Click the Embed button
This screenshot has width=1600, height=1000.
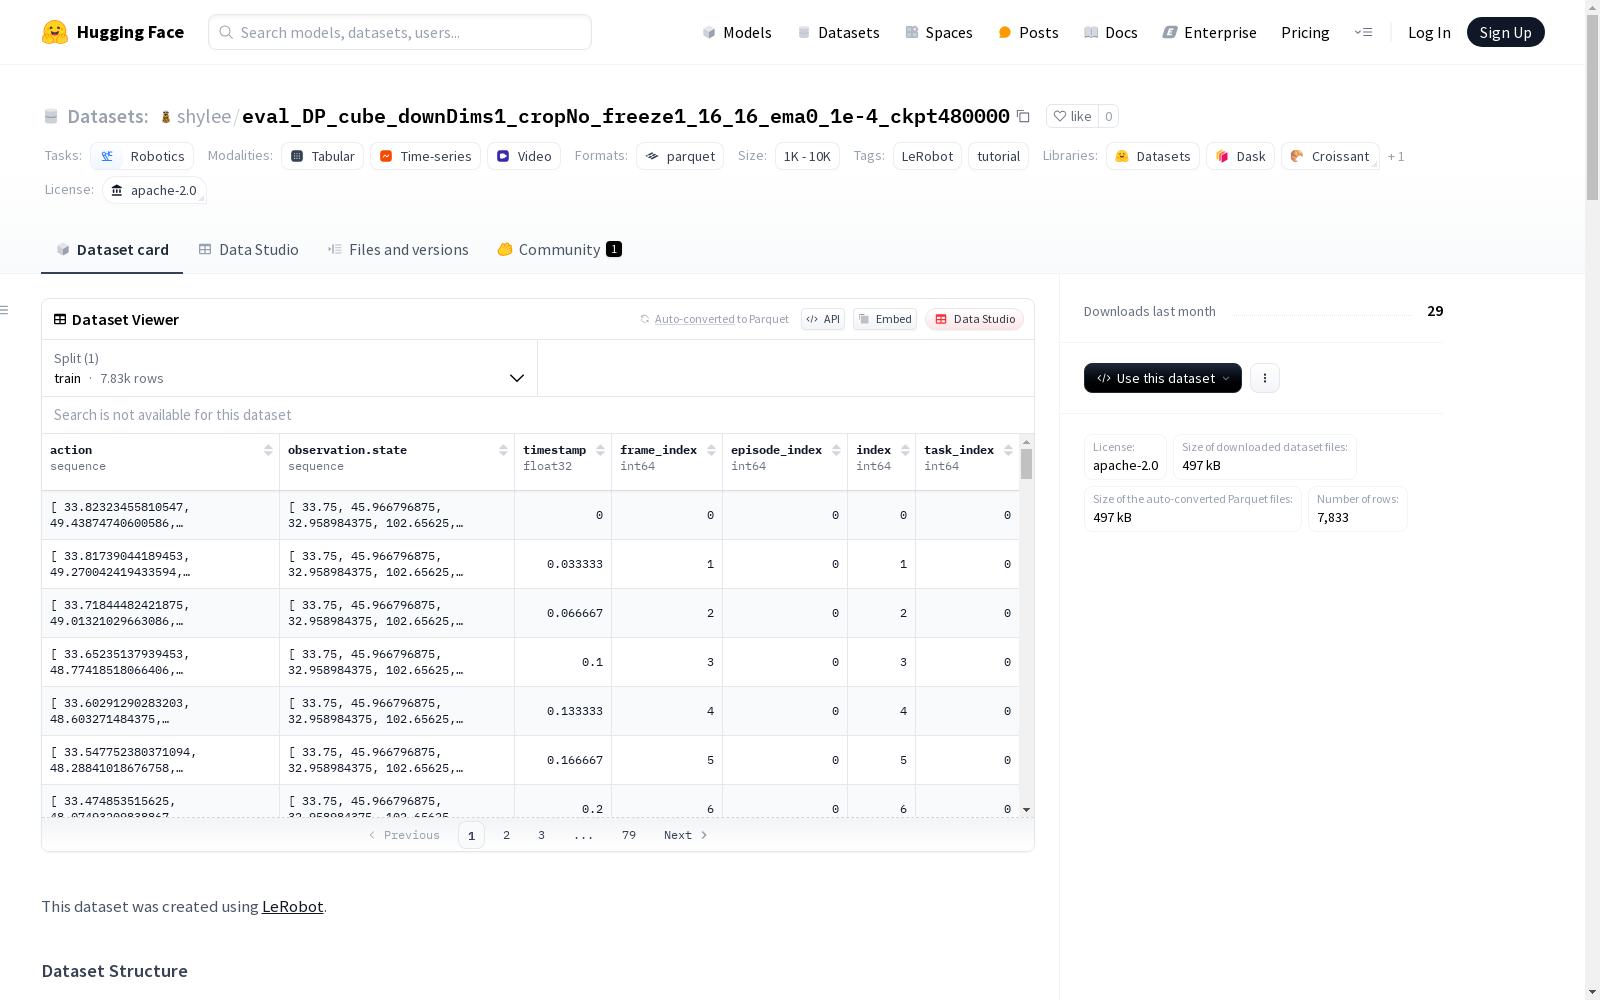(885, 319)
